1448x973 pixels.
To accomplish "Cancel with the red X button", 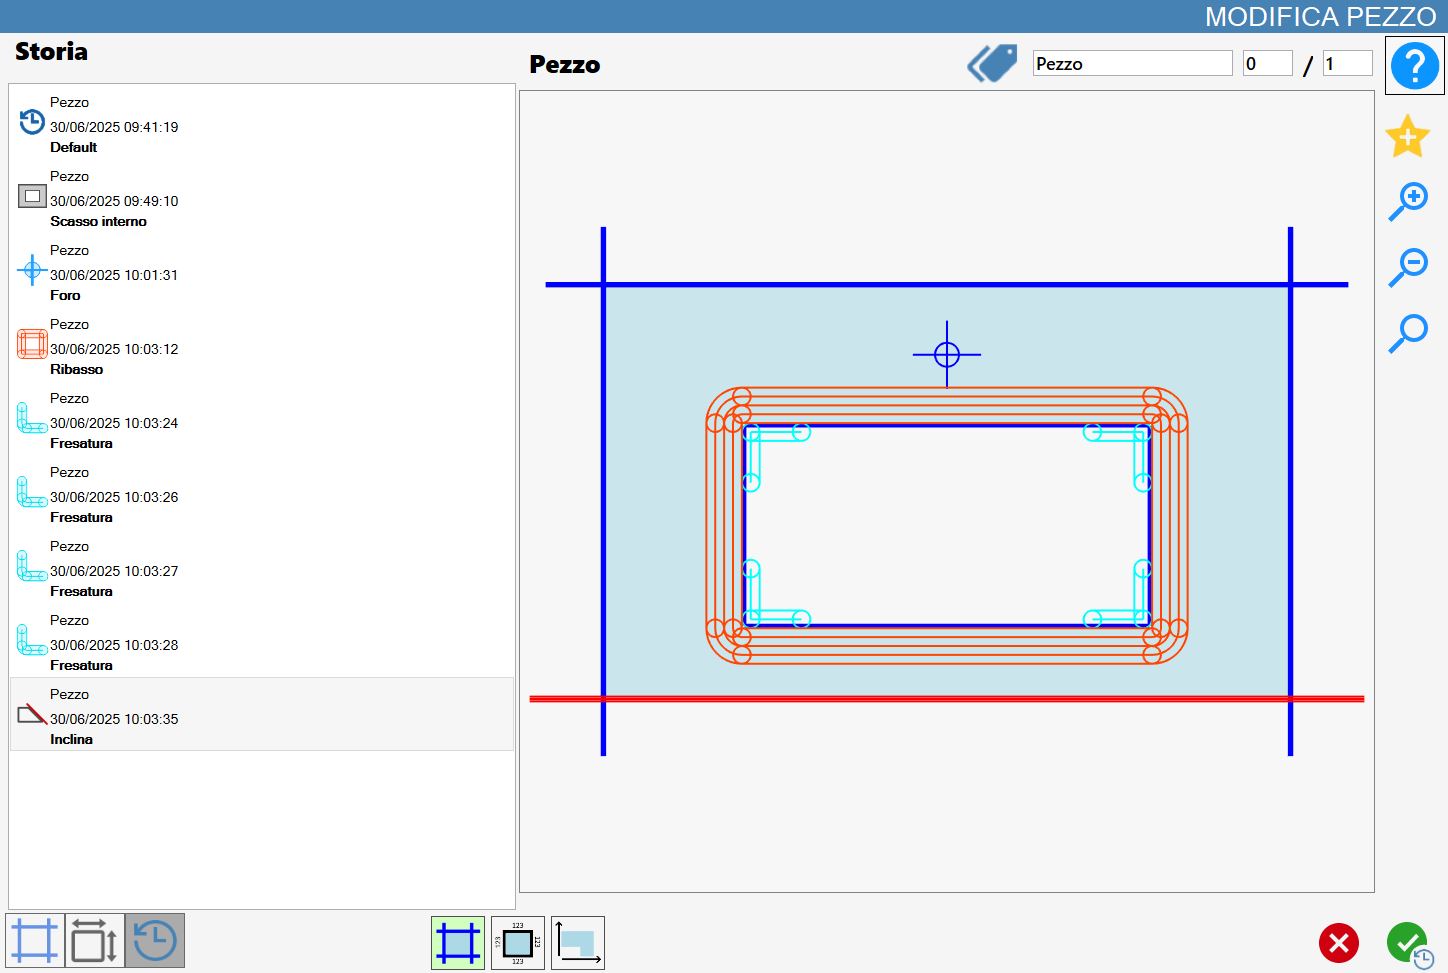I will pyautogui.click(x=1338, y=942).
